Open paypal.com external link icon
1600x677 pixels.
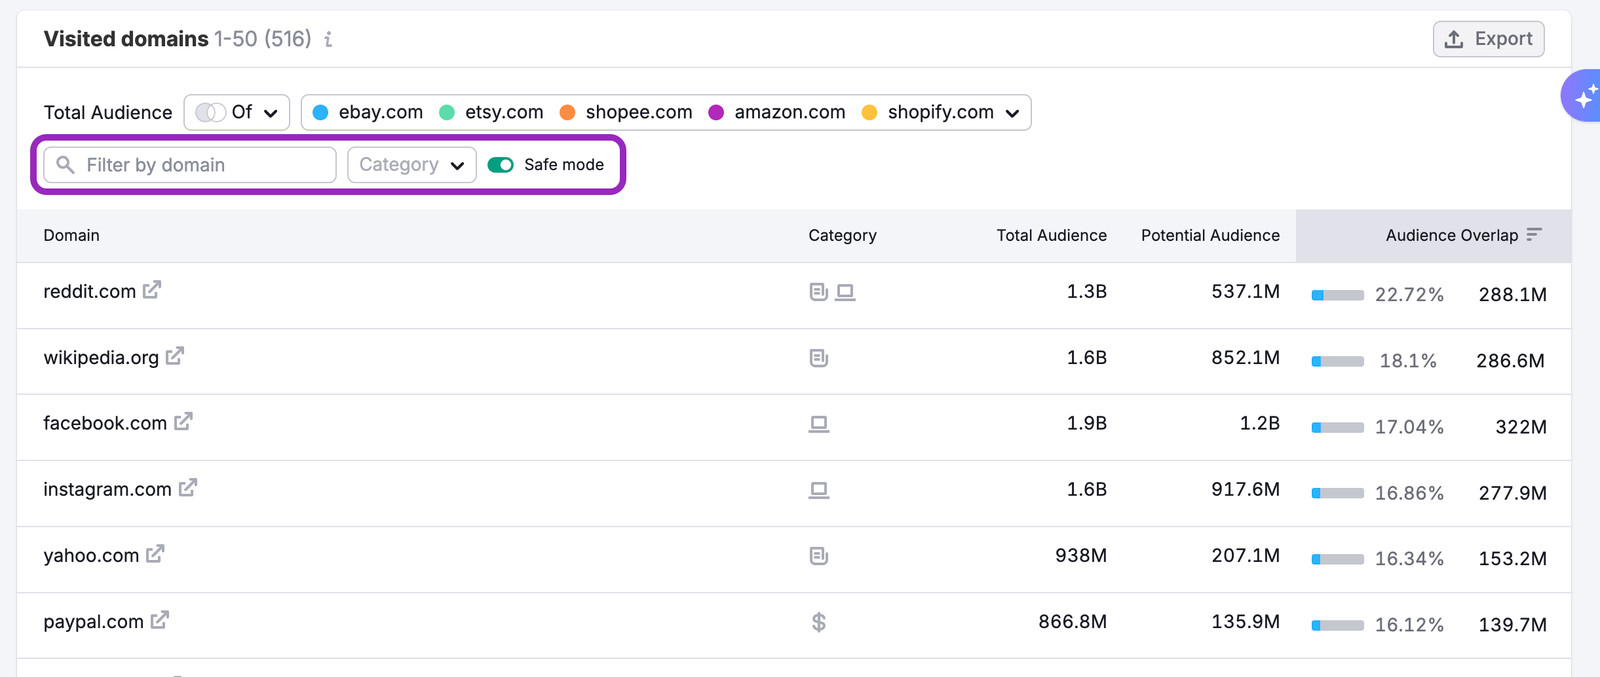click(160, 620)
